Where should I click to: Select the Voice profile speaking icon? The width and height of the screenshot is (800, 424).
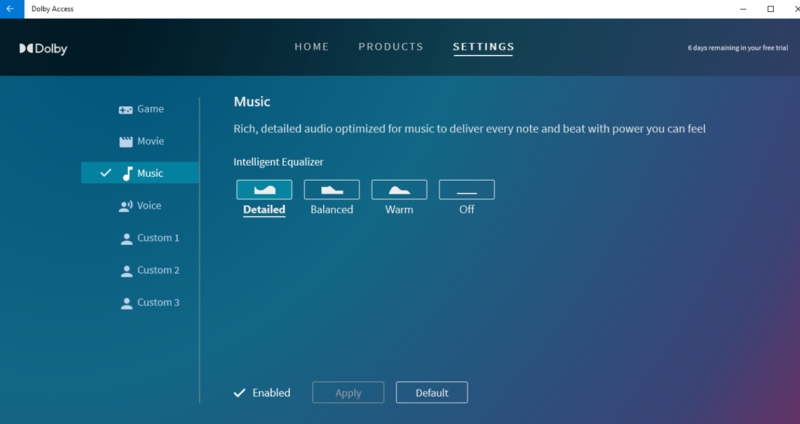(126, 206)
